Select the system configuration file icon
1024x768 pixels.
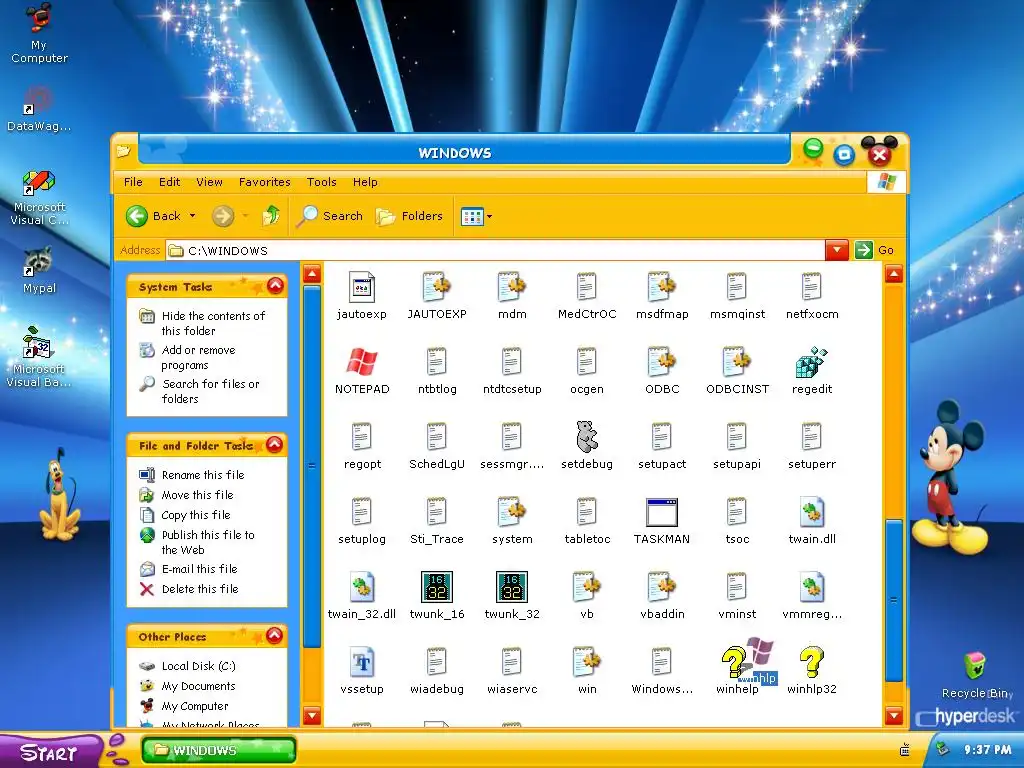click(x=511, y=512)
